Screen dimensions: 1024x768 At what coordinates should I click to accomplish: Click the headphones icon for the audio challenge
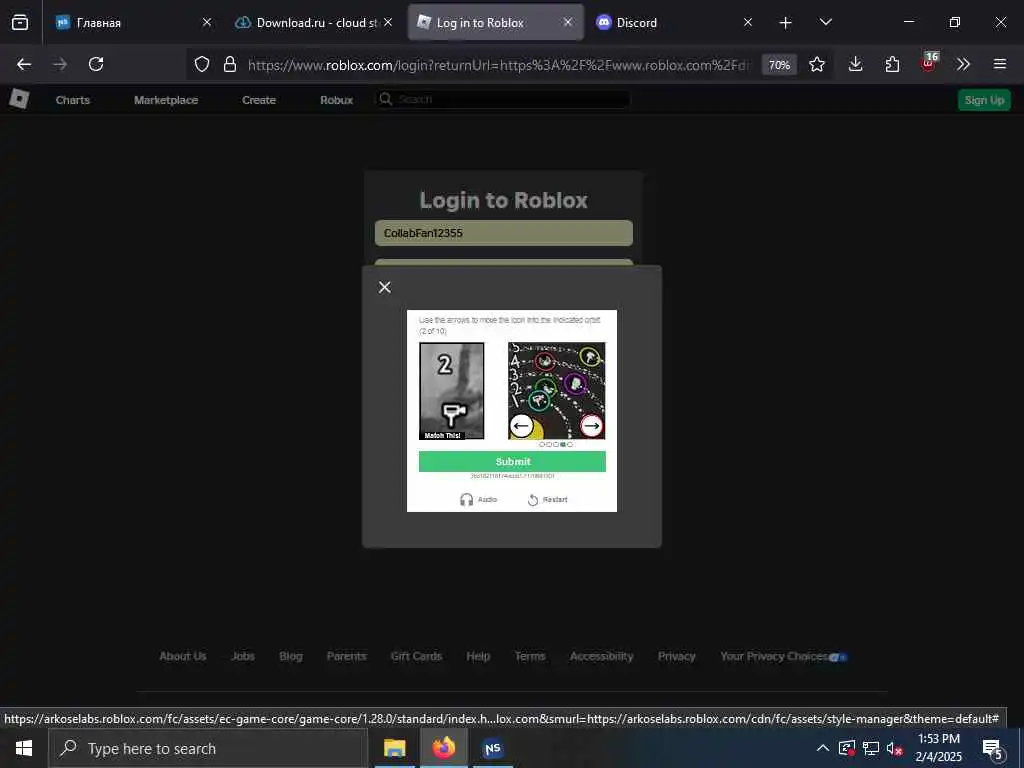[x=466, y=500]
